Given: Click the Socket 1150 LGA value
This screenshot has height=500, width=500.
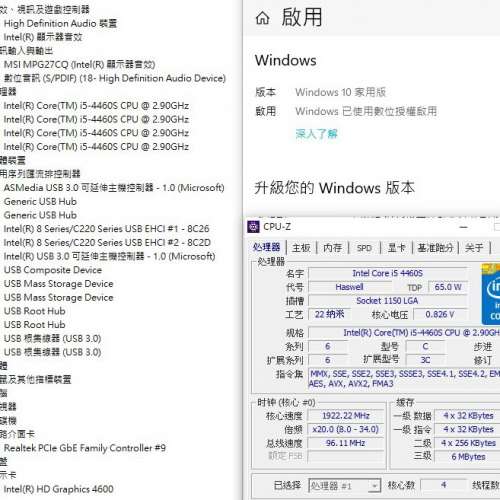Looking at the screenshot, I should point(388,301).
